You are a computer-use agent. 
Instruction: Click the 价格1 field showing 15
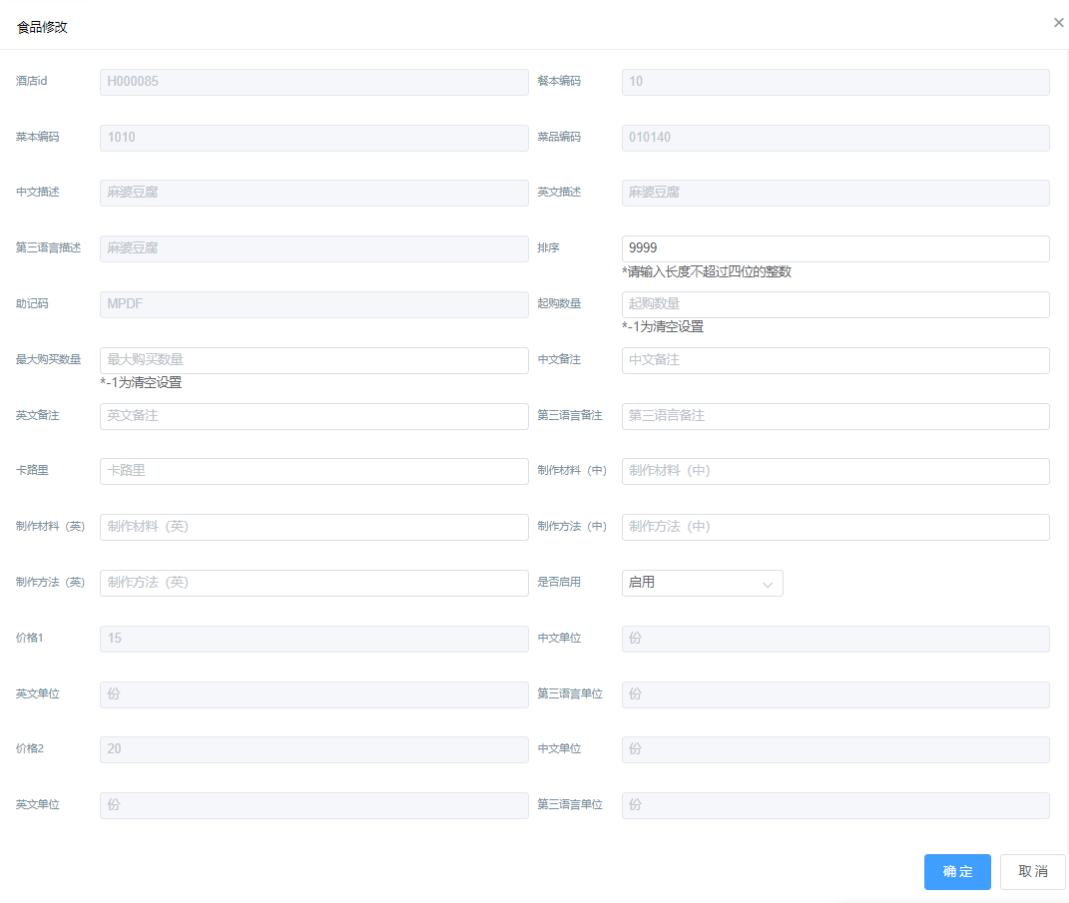click(314, 638)
